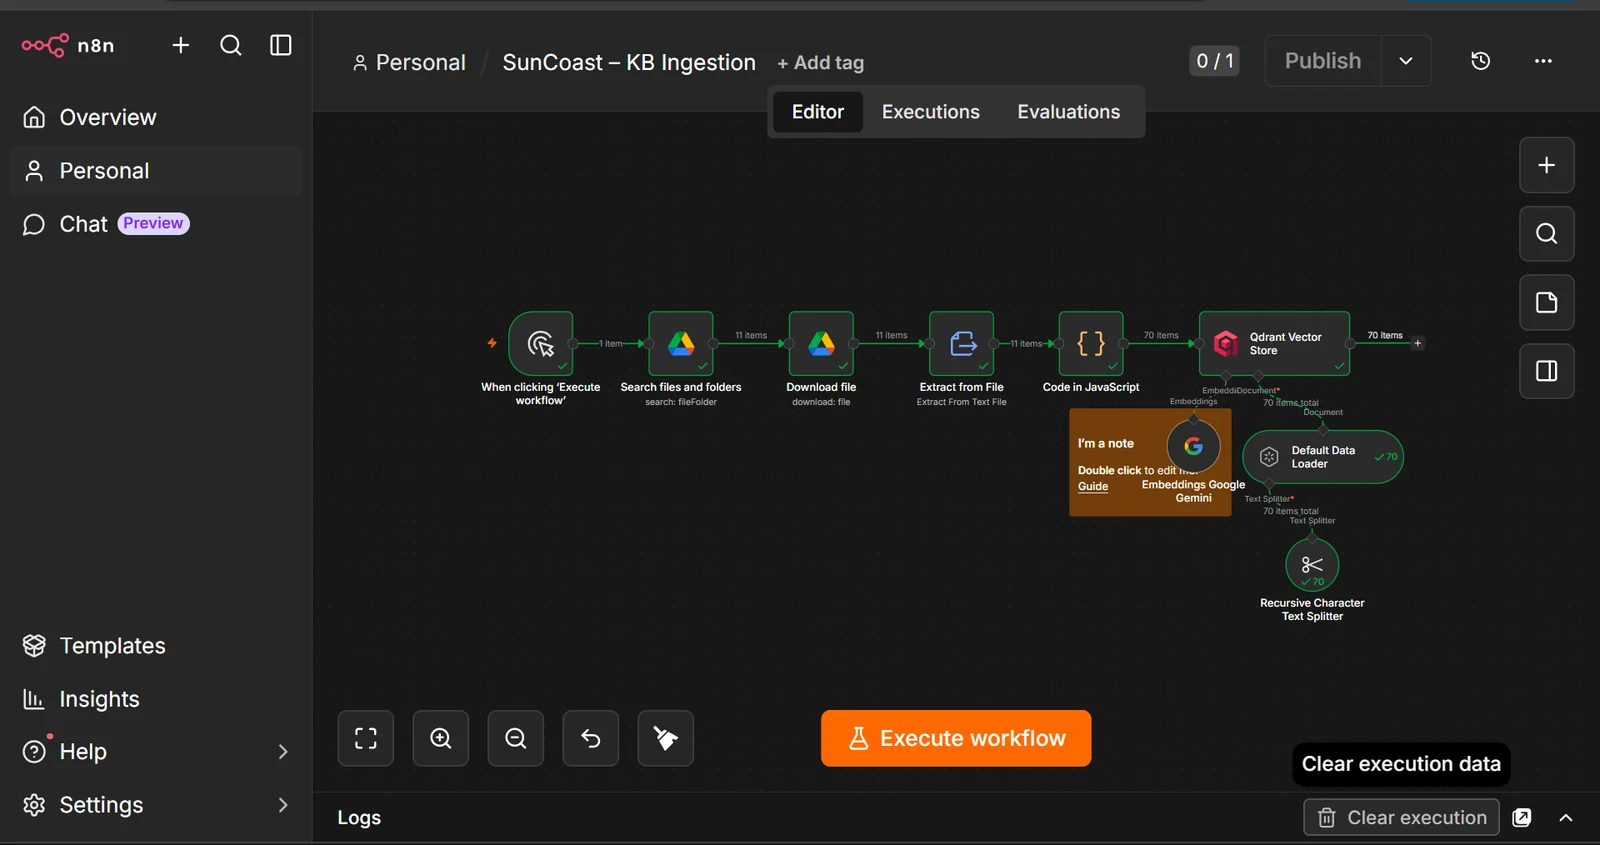Zoom in on the canvas
Image resolution: width=1600 pixels, height=845 pixels.
(x=441, y=739)
